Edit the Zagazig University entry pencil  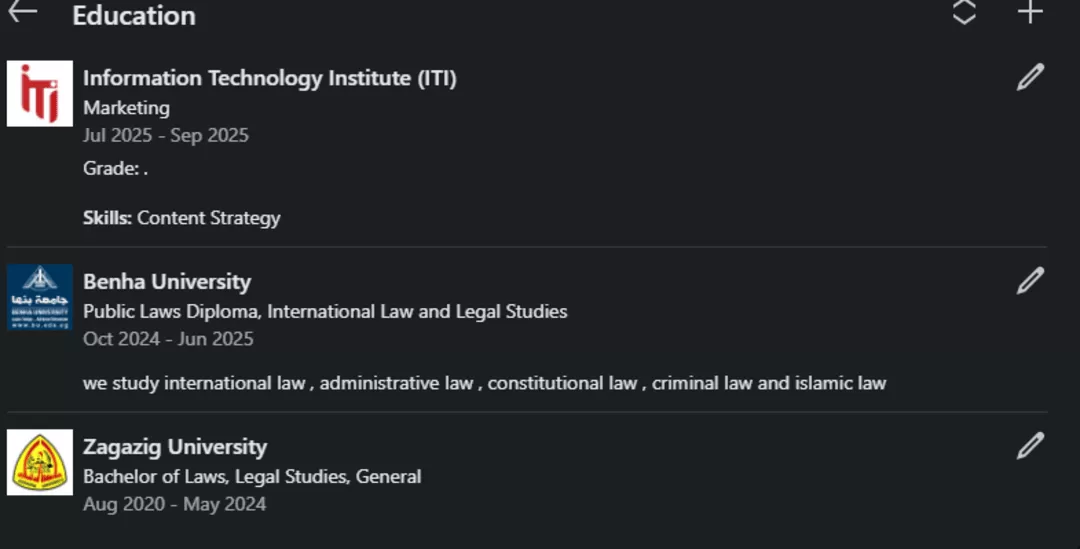(1030, 446)
